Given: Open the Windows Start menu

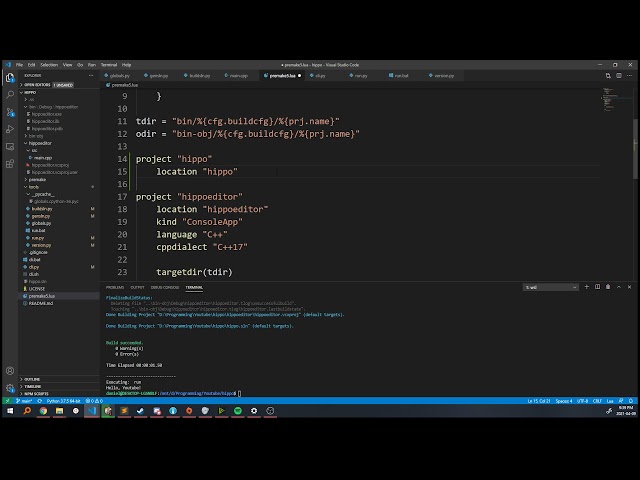Looking at the screenshot, I should (10, 411).
